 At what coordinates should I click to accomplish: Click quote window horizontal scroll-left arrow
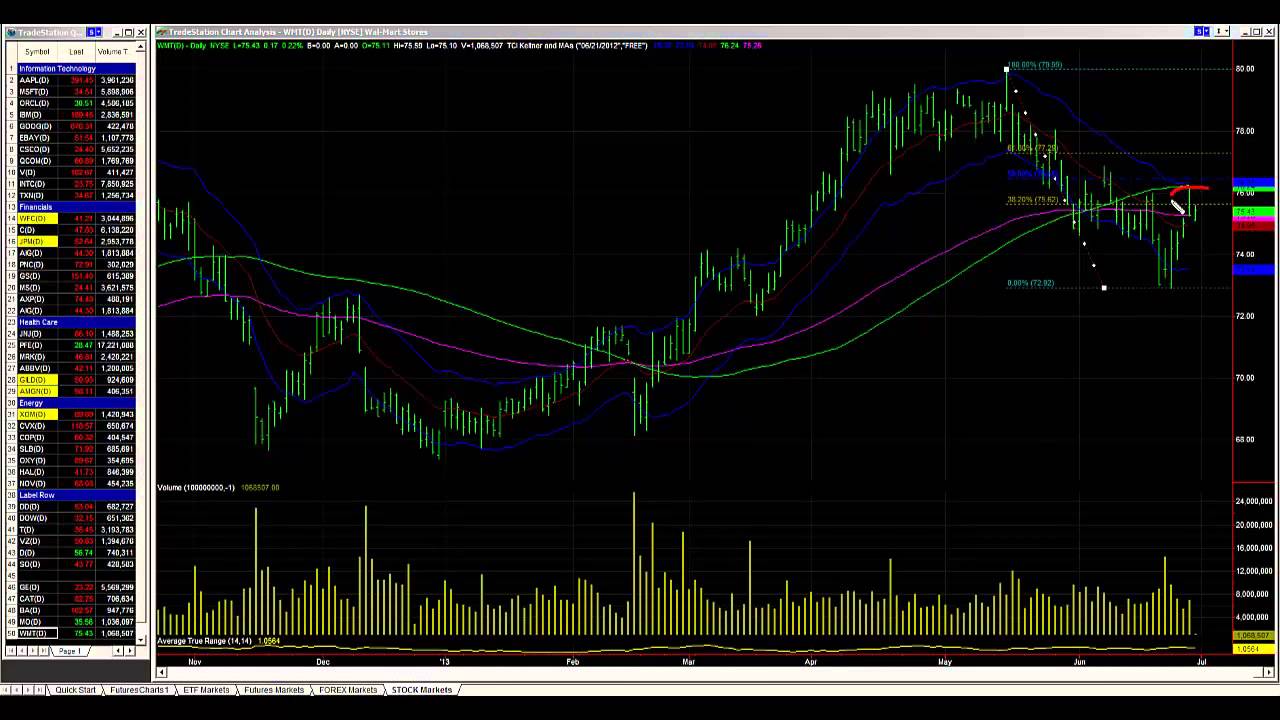coord(118,651)
